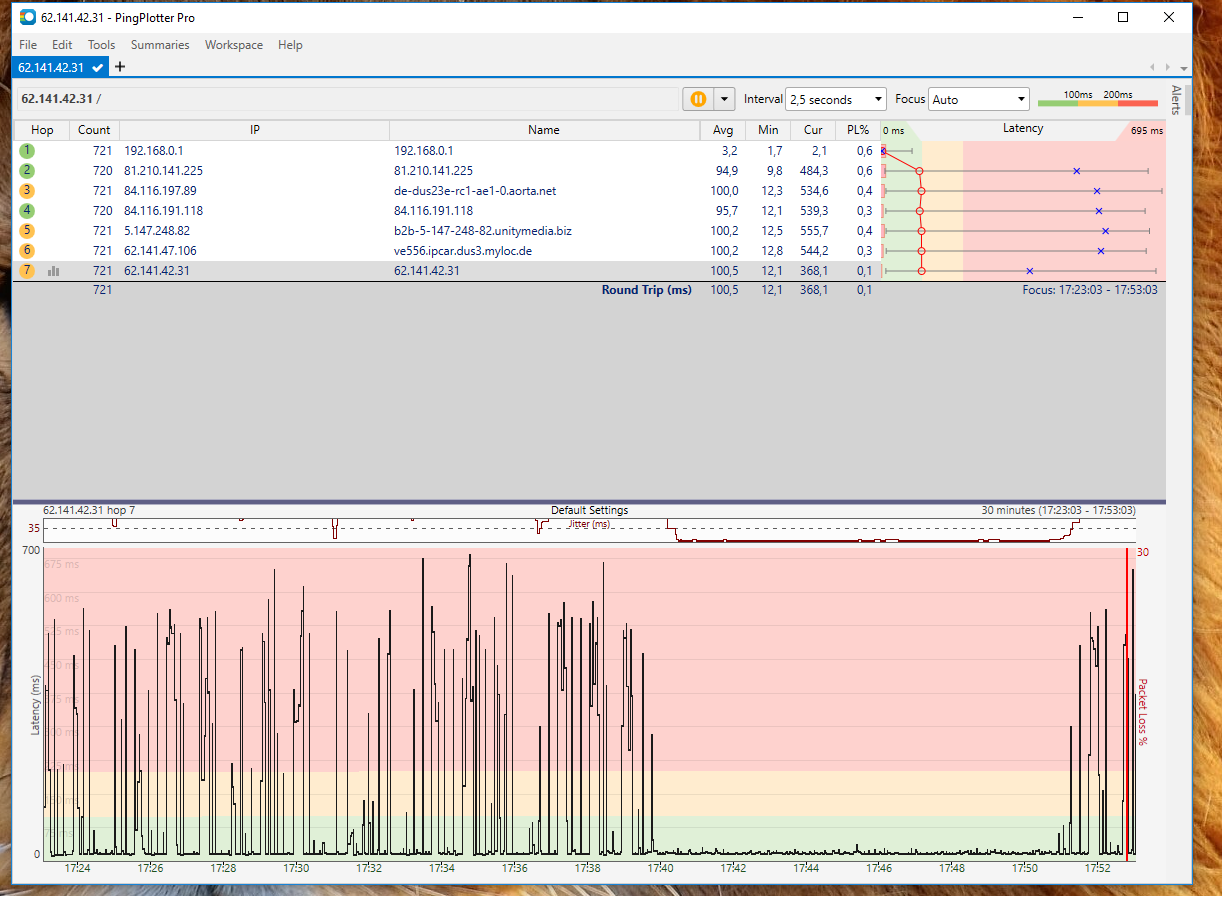Screen dimensions: 1222x922
Task: Select the 62.141.42.31 target tab
Action: tap(60, 67)
